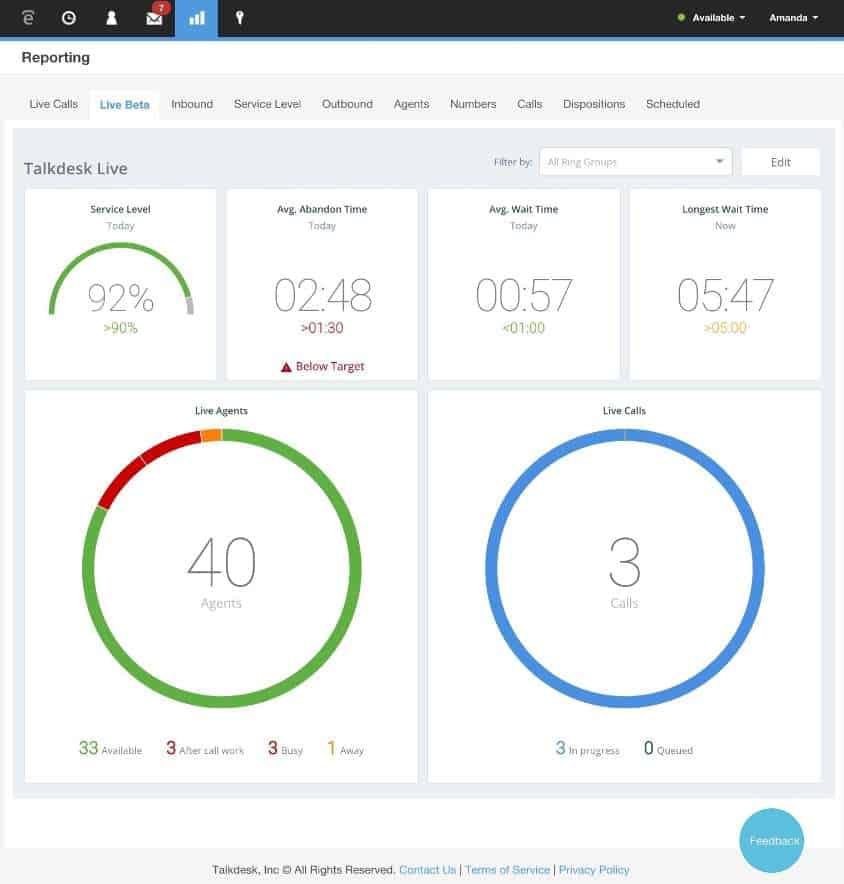Click the >01:30 abandon time target
Image resolution: width=844 pixels, height=884 pixels.
tap(322, 328)
